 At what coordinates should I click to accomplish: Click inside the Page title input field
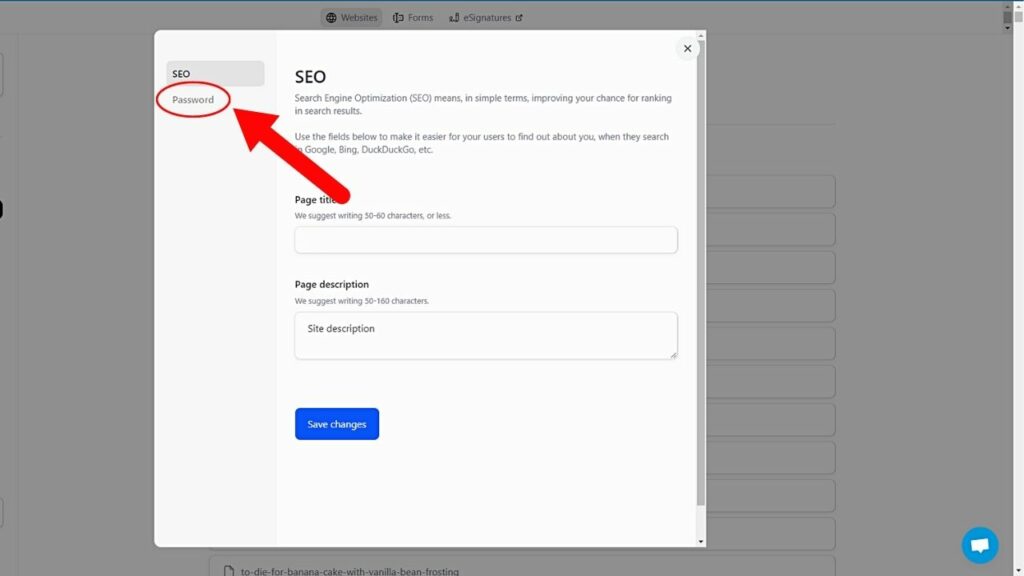tap(485, 240)
